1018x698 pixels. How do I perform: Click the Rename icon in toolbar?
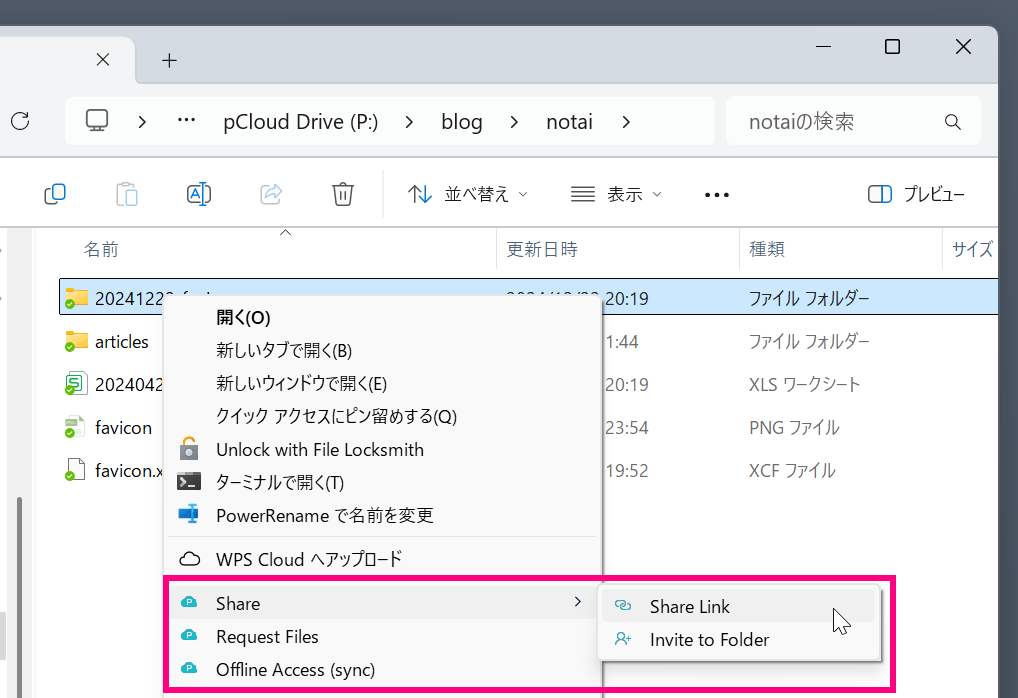point(199,194)
